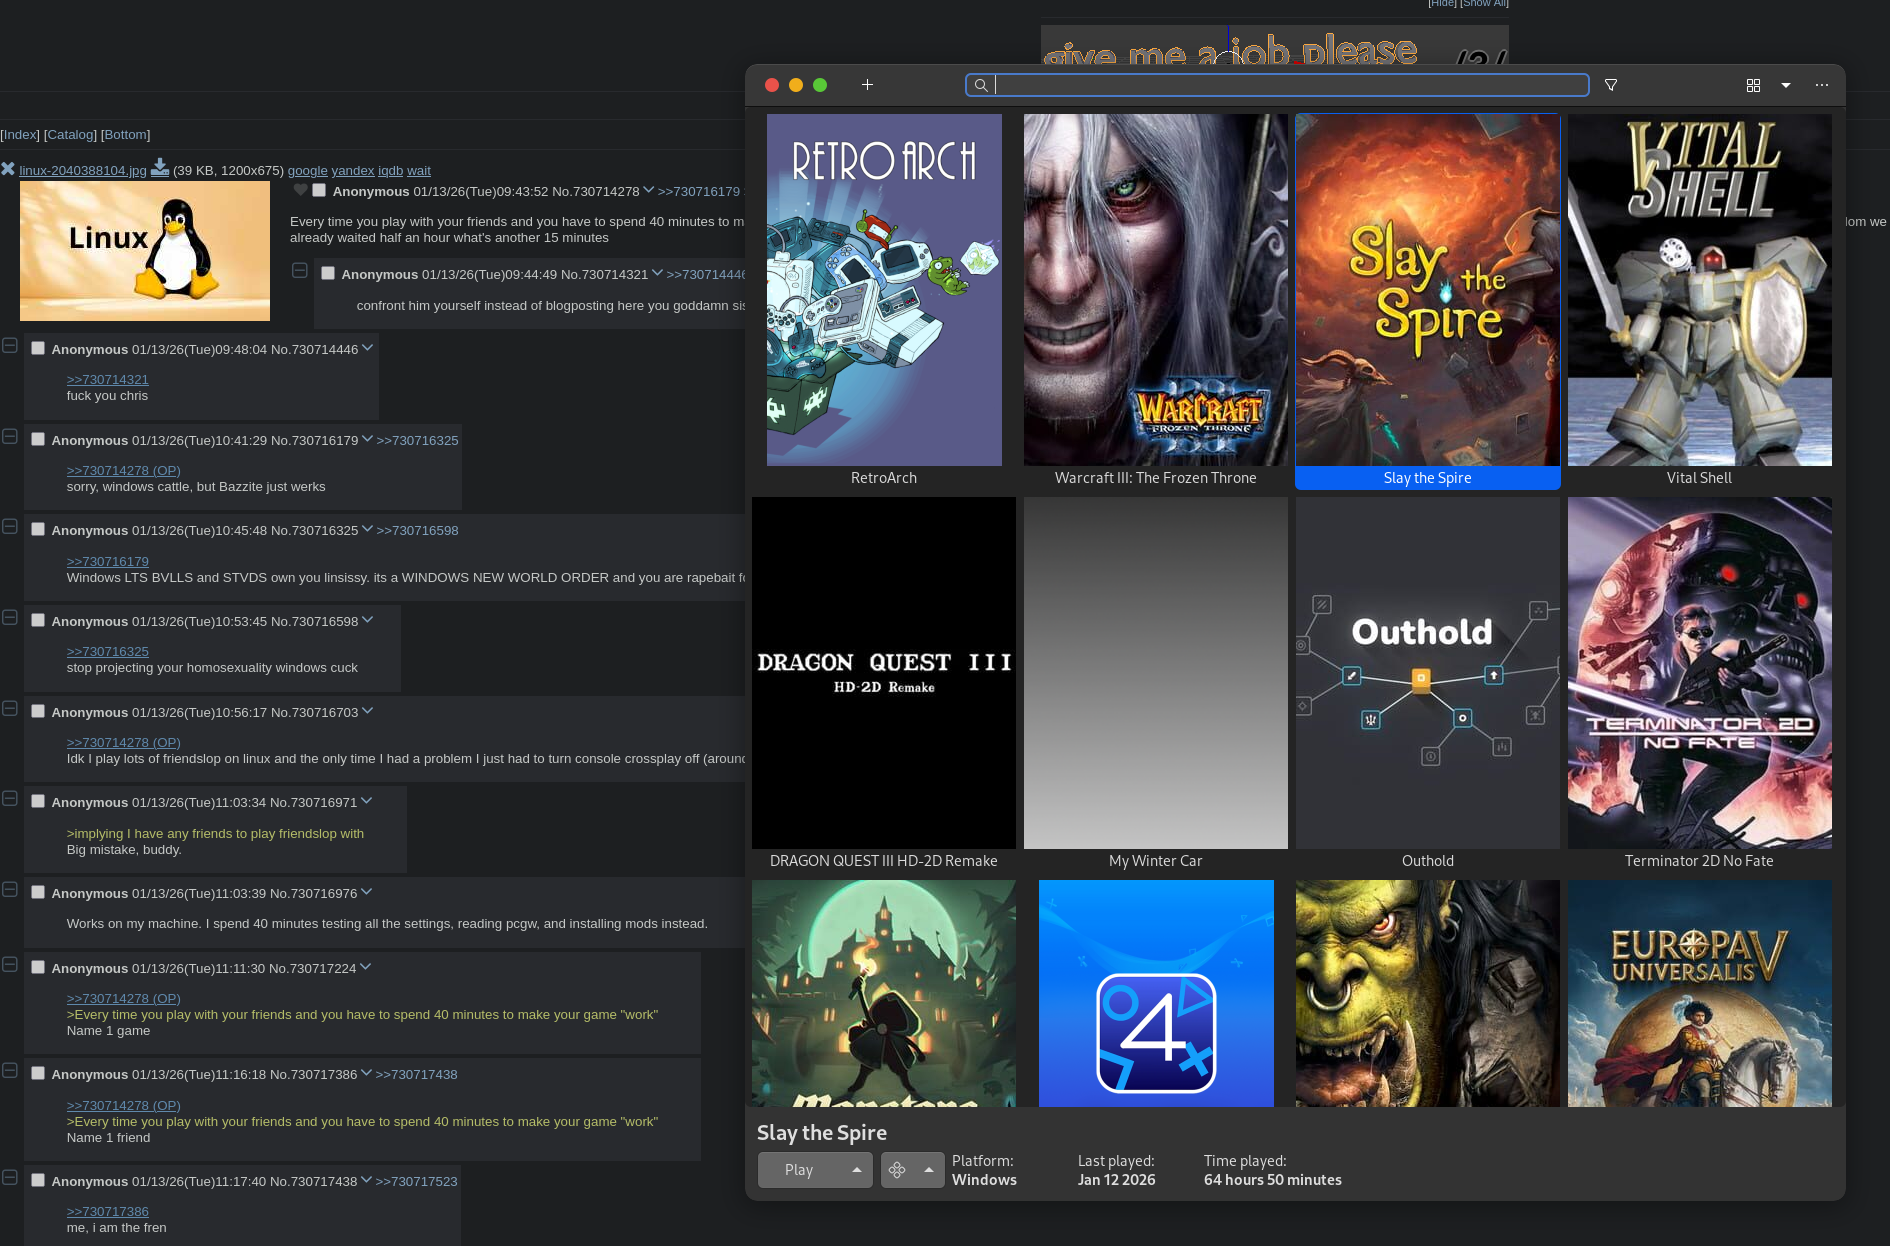Image resolution: width=1890 pixels, height=1246 pixels.
Task: Click the X icon before the linux-2040388104.jpg filename
Action: (x=8, y=169)
